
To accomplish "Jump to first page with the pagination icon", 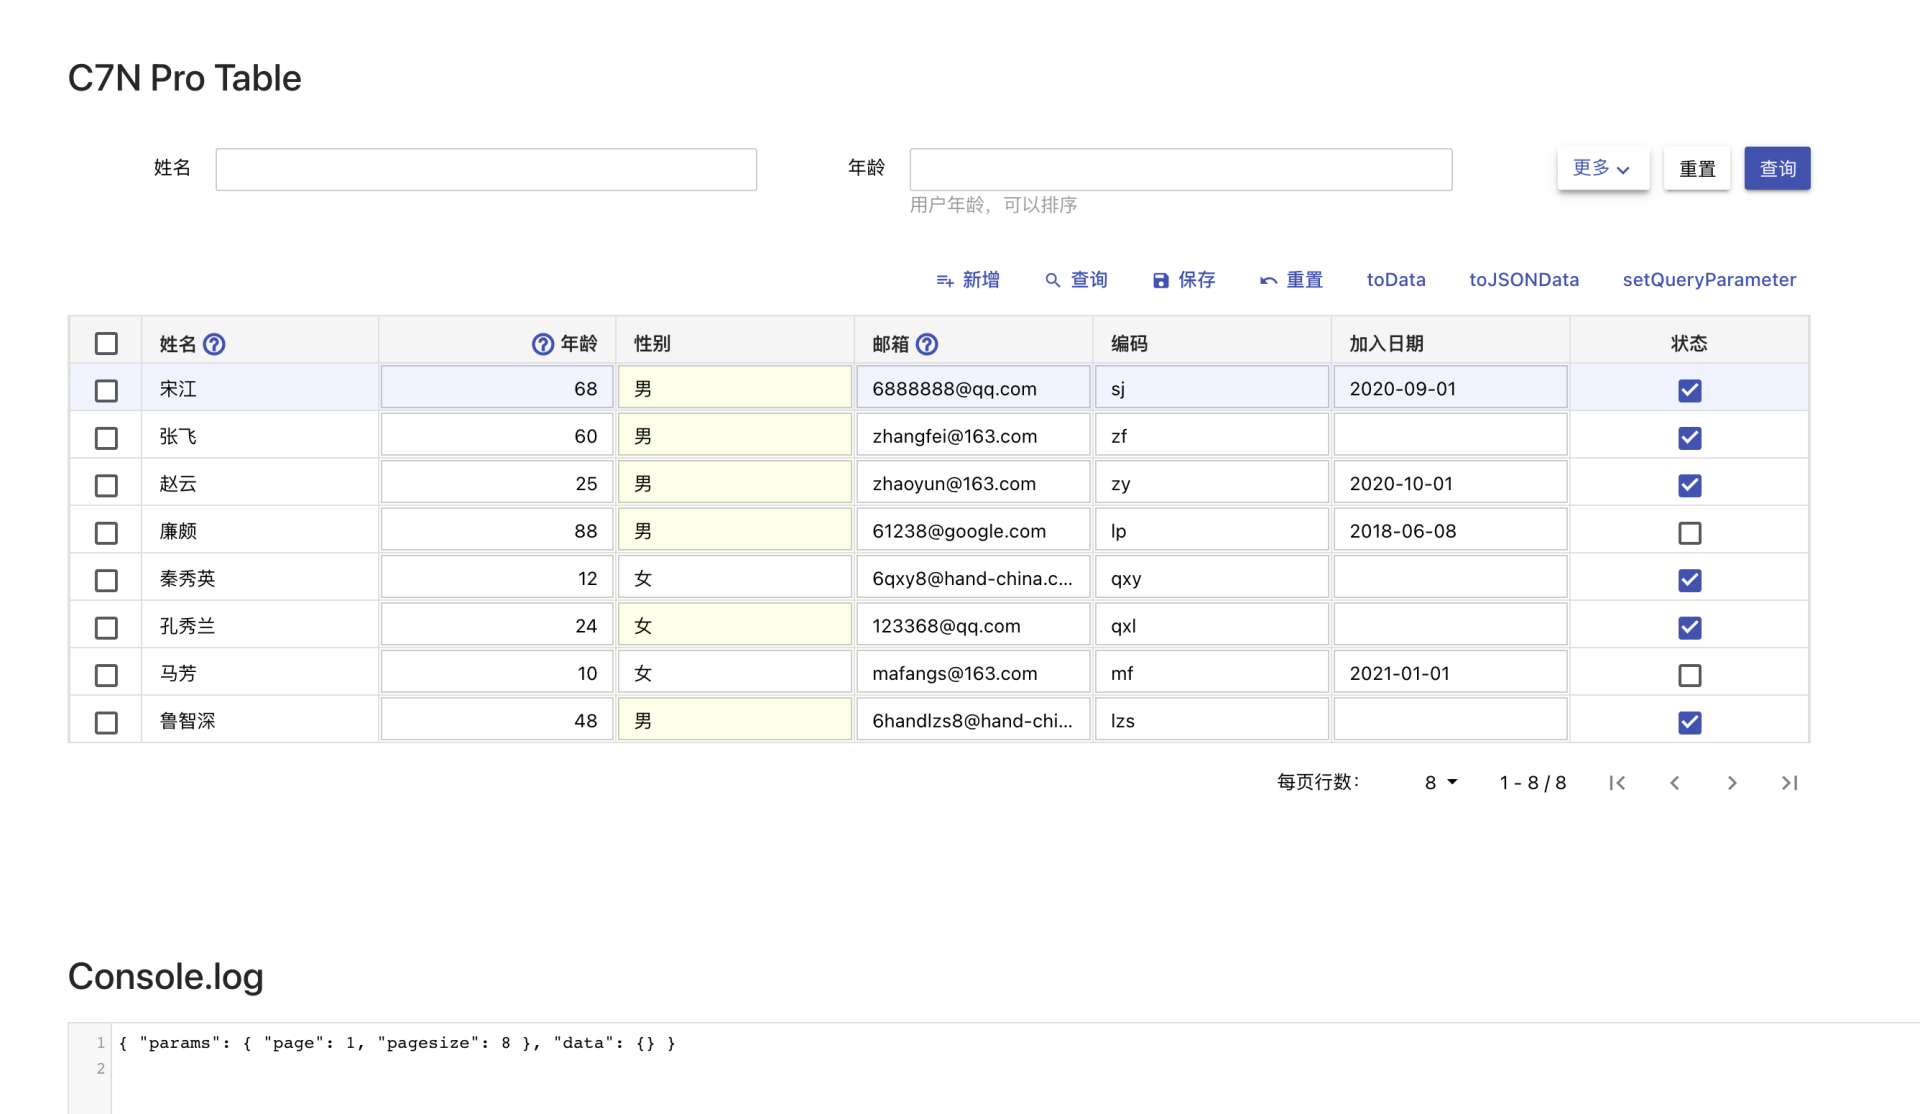I will [x=1617, y=783].
